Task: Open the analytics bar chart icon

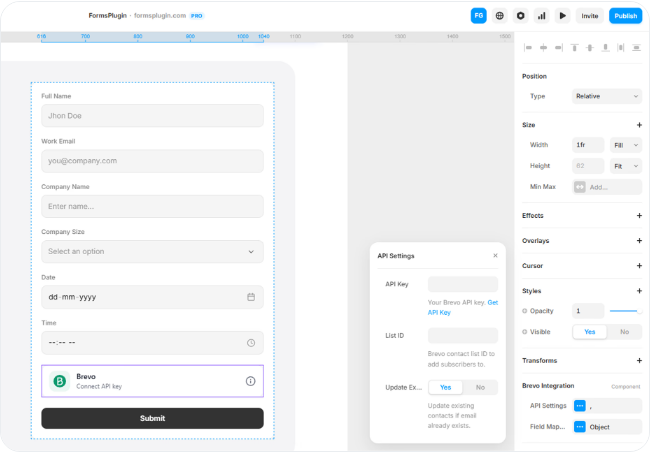Action: tap(541, 16)
